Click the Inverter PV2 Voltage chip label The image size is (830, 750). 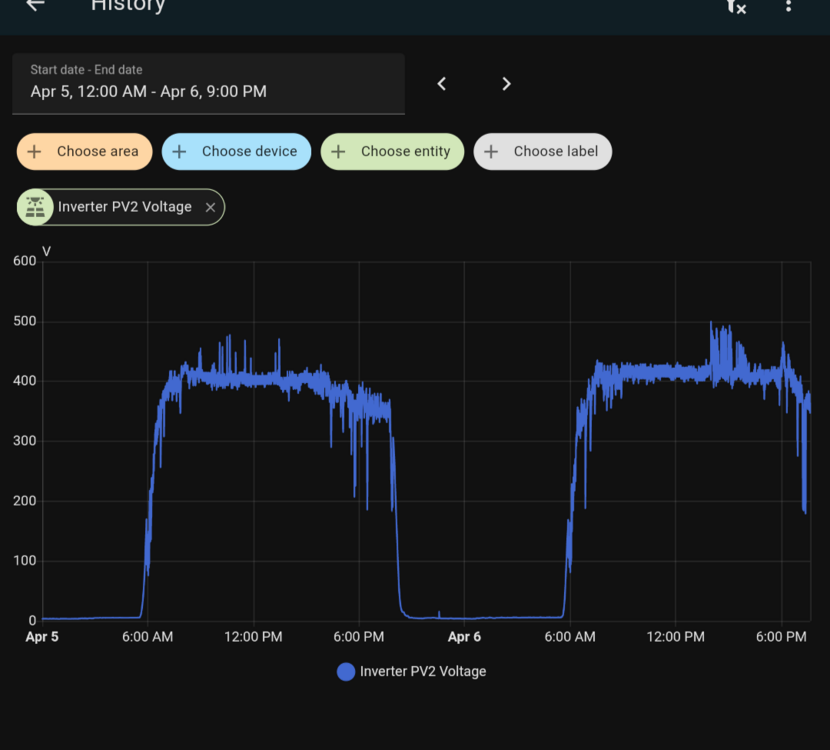(125, 207)
